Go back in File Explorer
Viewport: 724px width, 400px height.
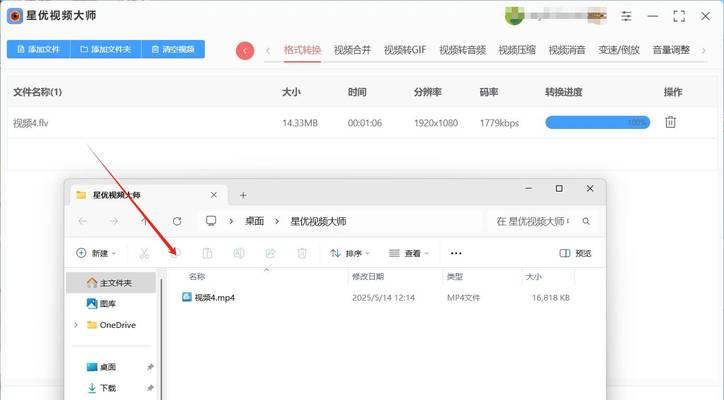(x=83, y=221)
